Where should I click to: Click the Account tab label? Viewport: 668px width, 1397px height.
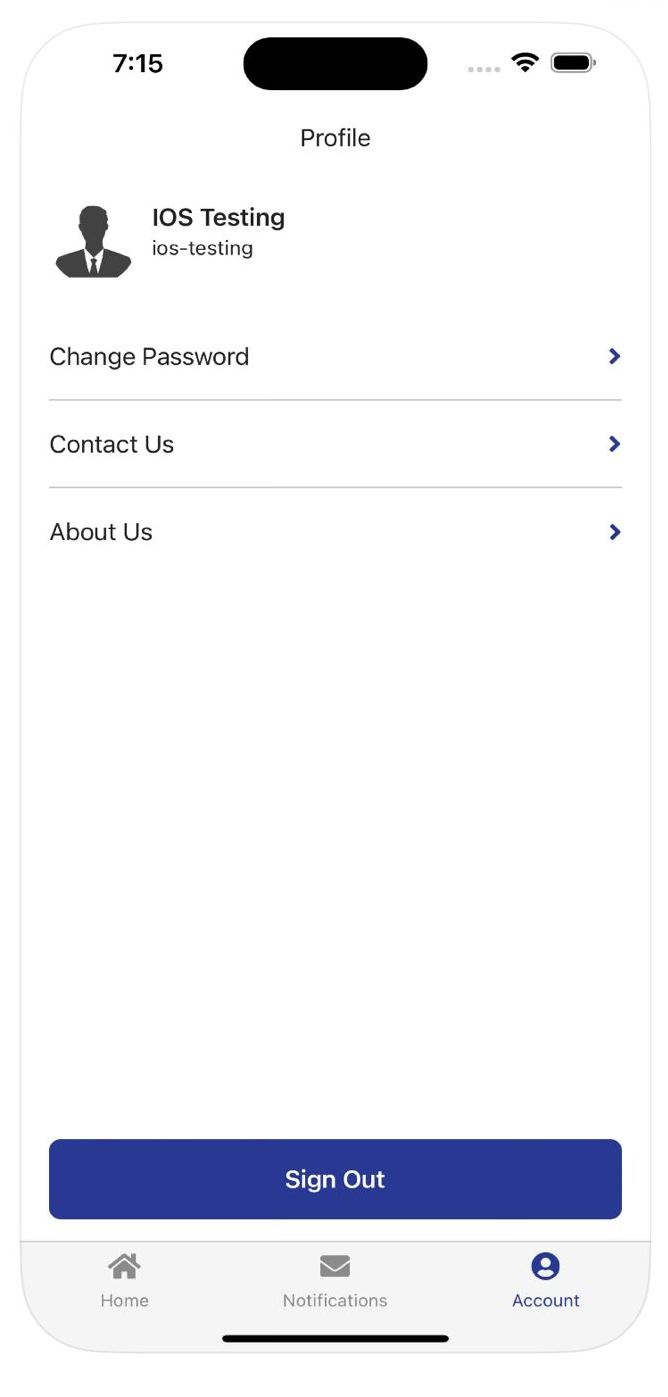point(545,1300)
